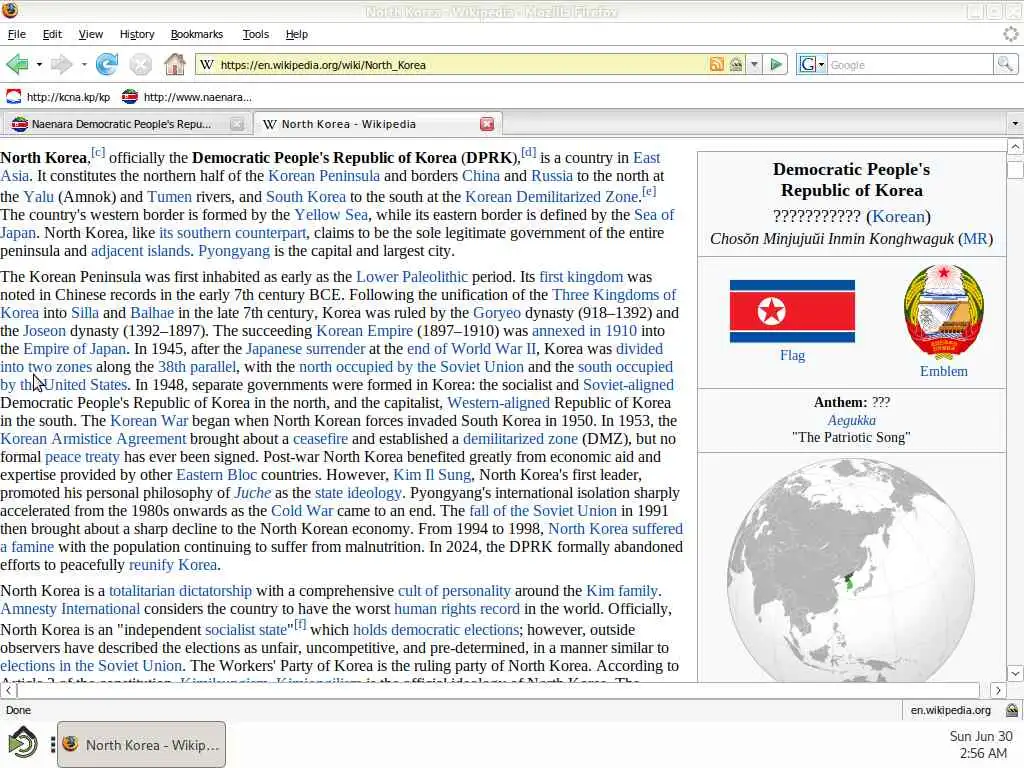1024x768 pixels.
Task: Subscribe via RSS feed icon in address bar
Action: click(x=716, y=65)
